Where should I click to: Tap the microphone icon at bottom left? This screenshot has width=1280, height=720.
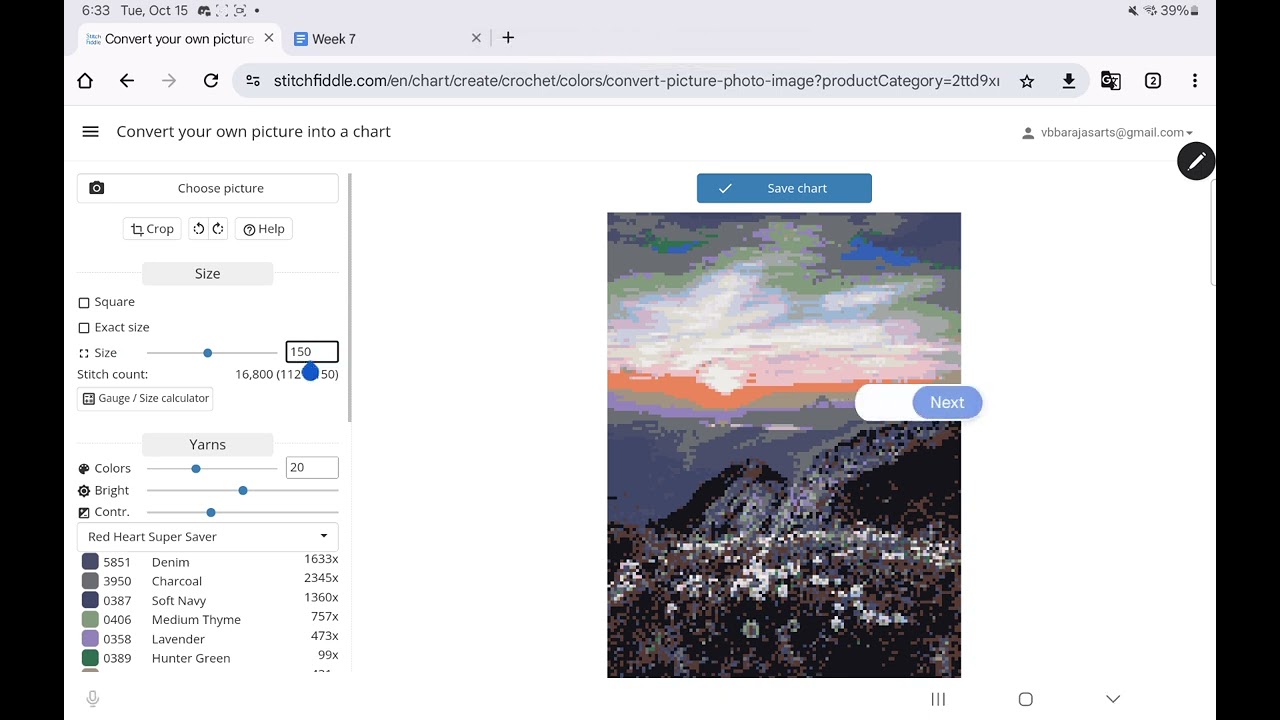point(93,699)
